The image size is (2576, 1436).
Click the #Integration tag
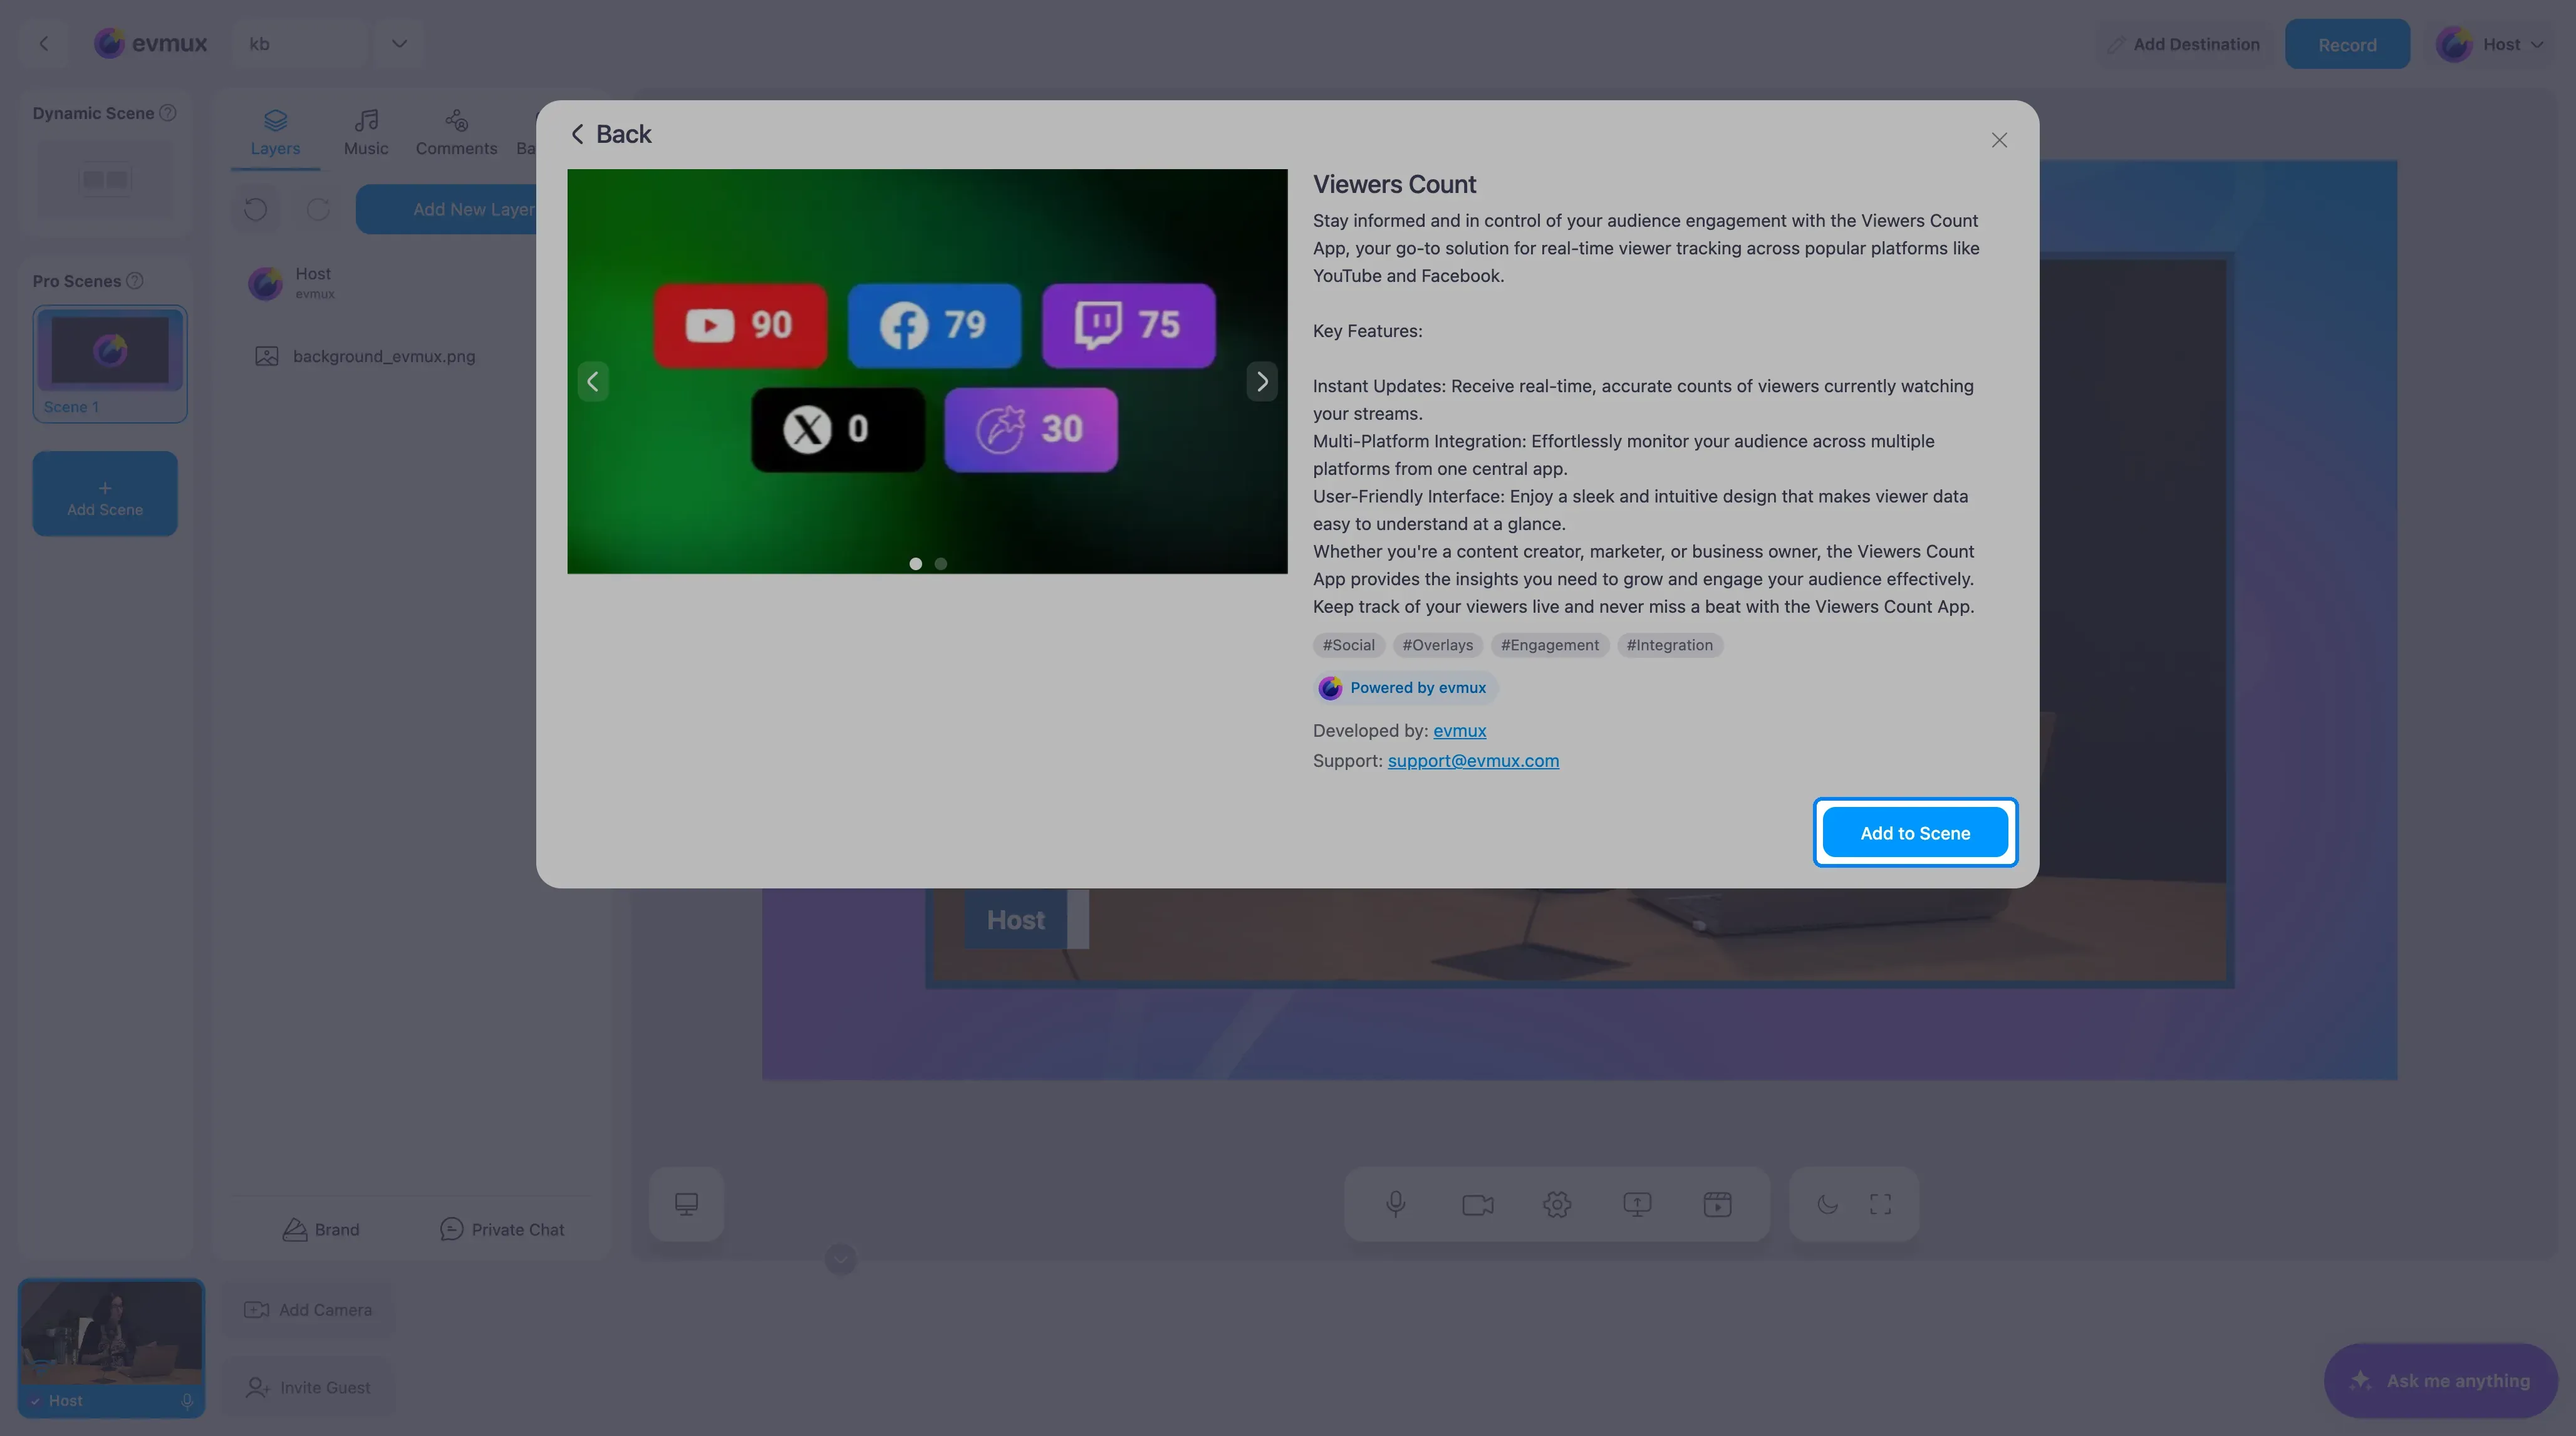[1669, 645]
